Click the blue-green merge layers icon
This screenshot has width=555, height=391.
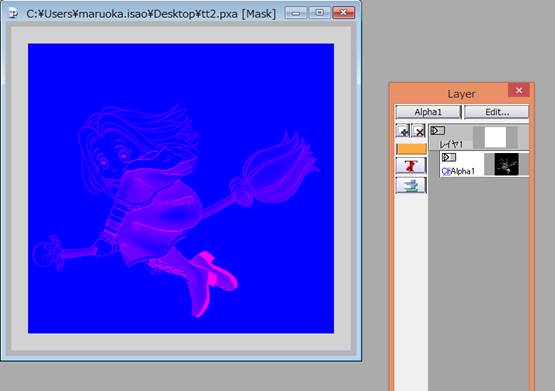tap(411, 185)
